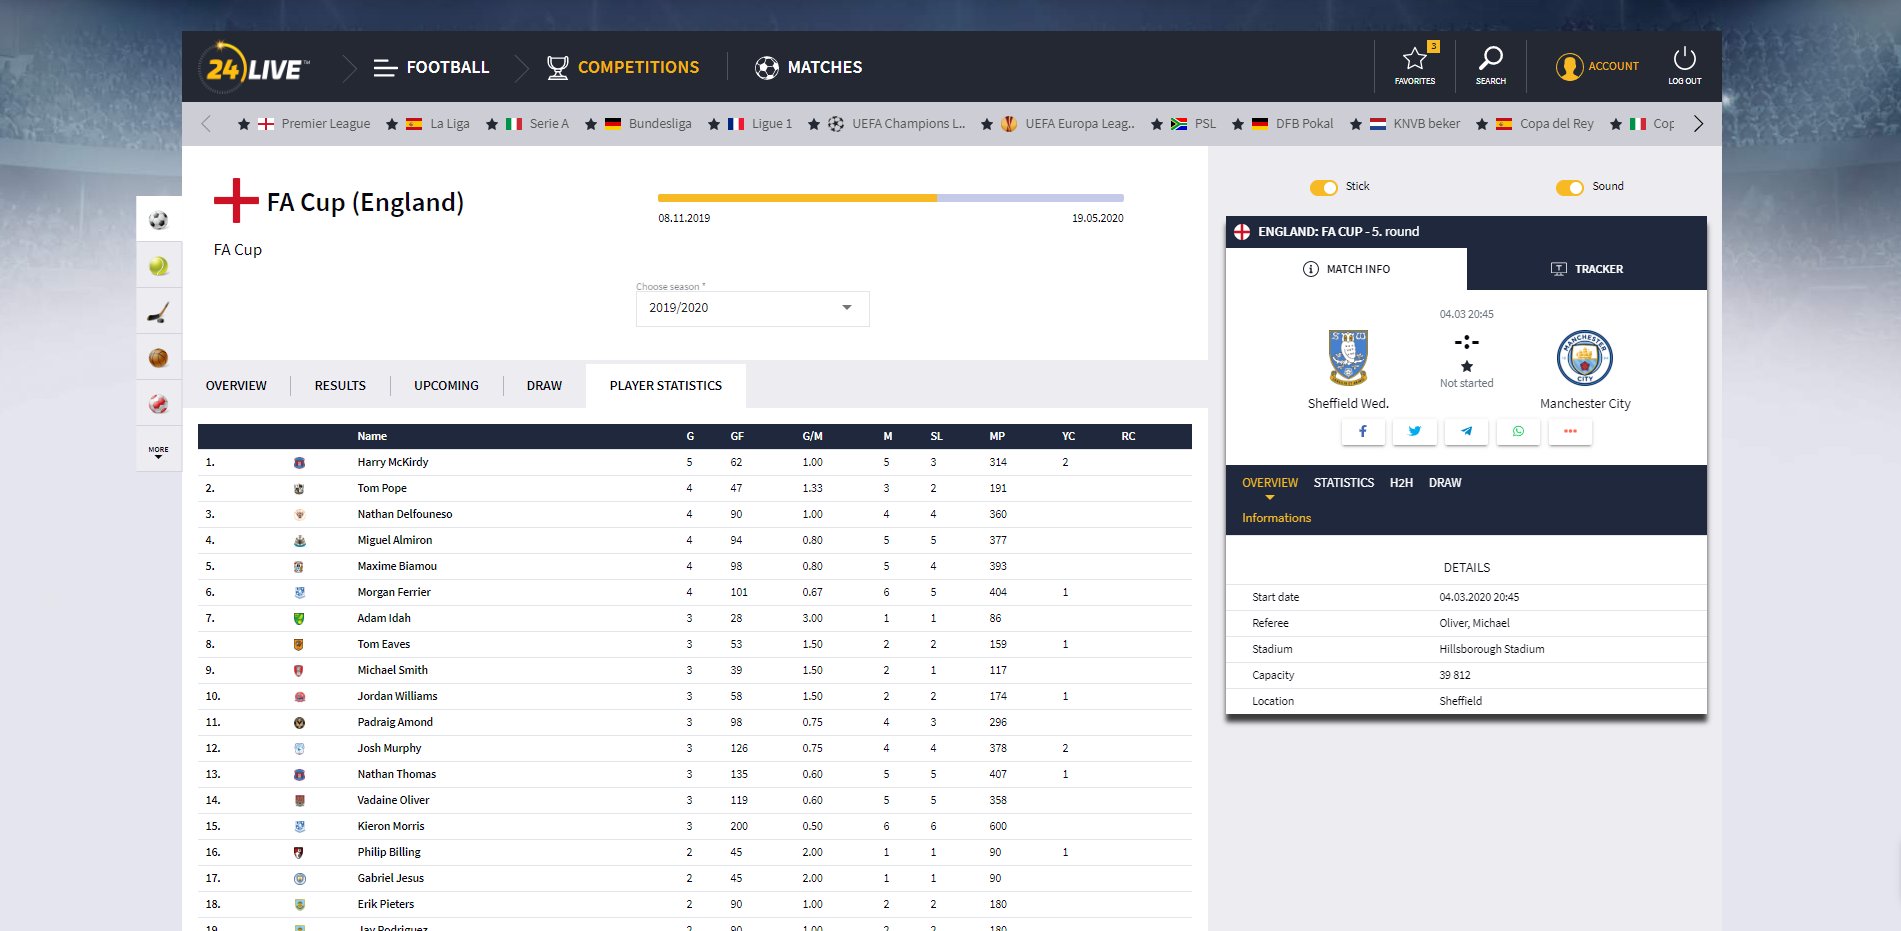Open the H2H tab
Viewport: 1901px width, 931px height.
coord(1401,483)
